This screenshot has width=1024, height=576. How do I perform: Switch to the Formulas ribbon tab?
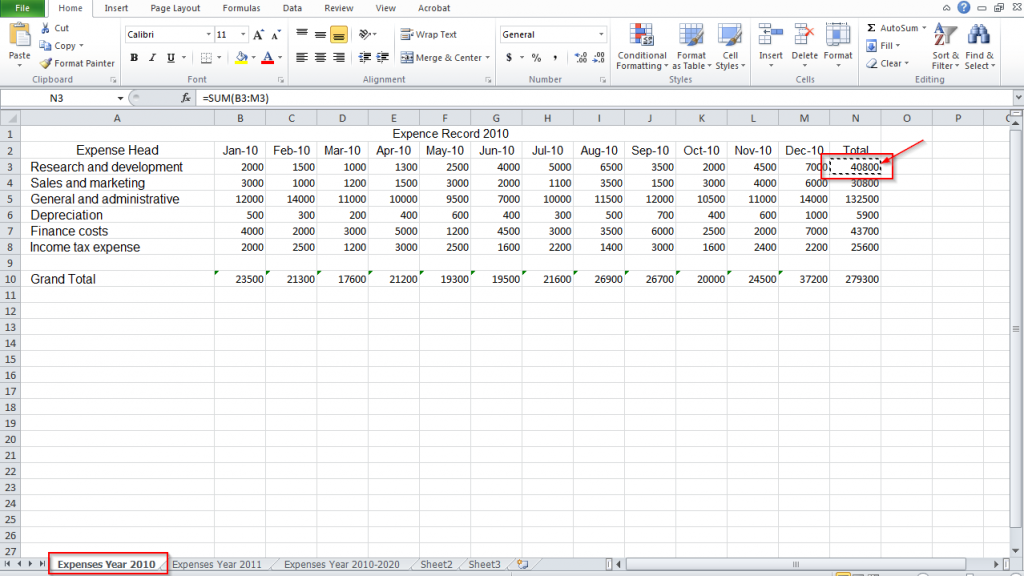241,8
